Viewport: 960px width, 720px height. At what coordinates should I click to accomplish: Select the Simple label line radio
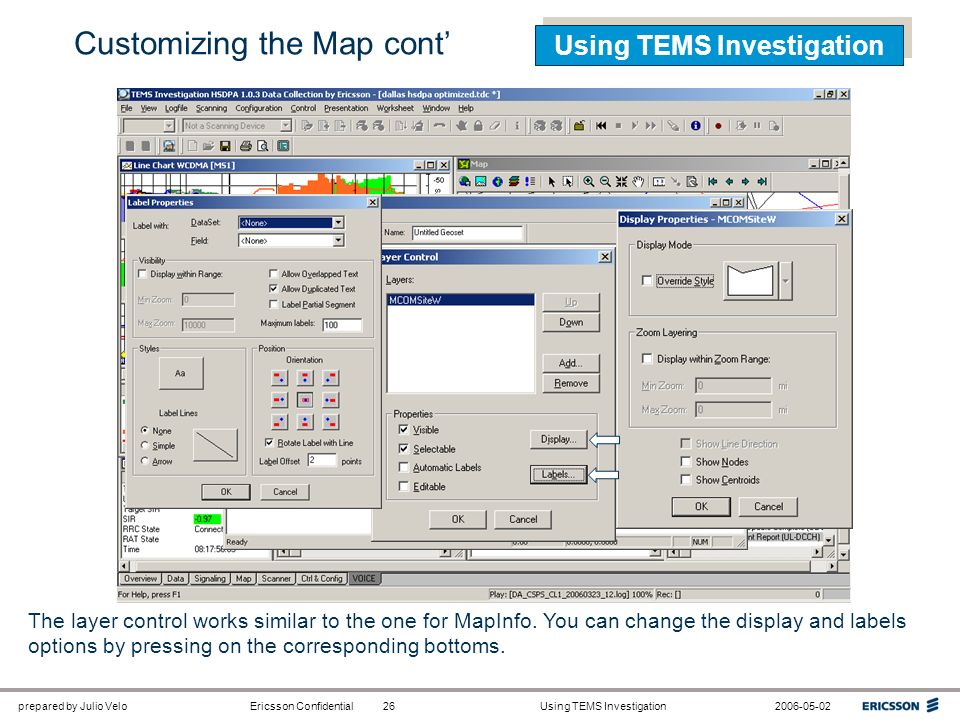point(144,446)
